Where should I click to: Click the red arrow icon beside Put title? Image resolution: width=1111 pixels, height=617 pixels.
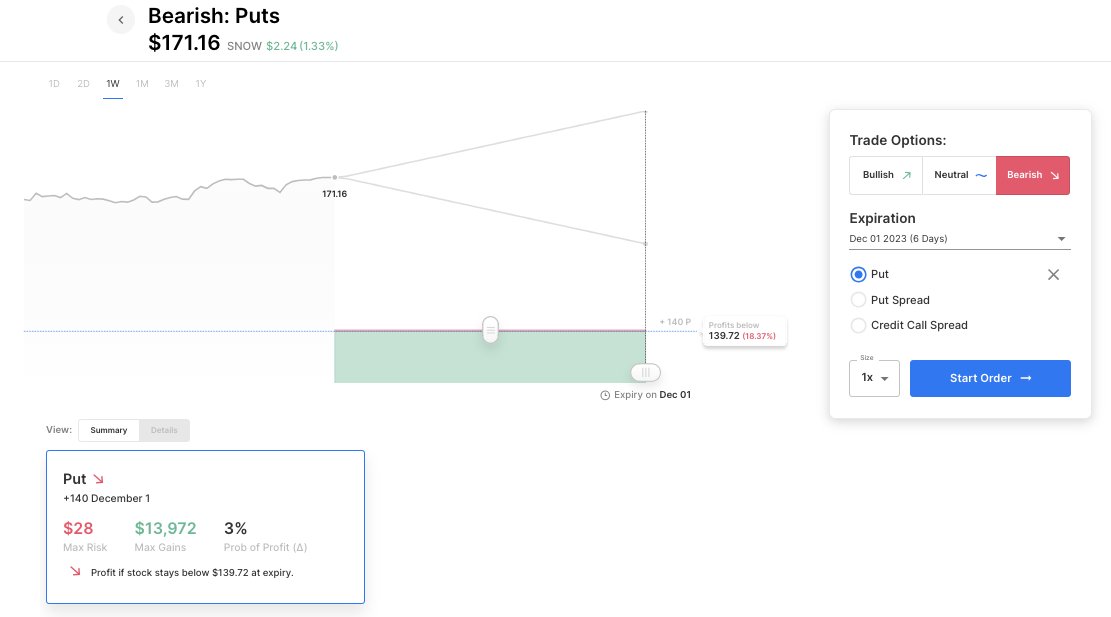(98, 479)
